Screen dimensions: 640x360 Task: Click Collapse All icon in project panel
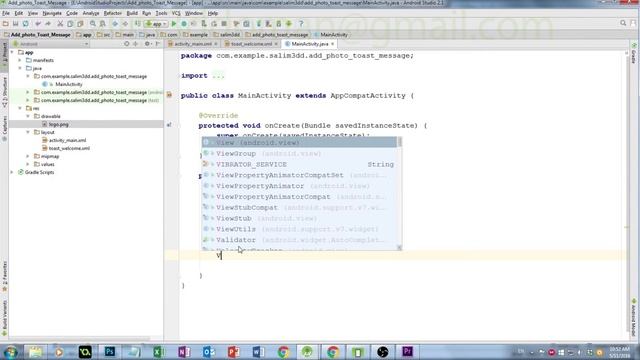point(136,44)
